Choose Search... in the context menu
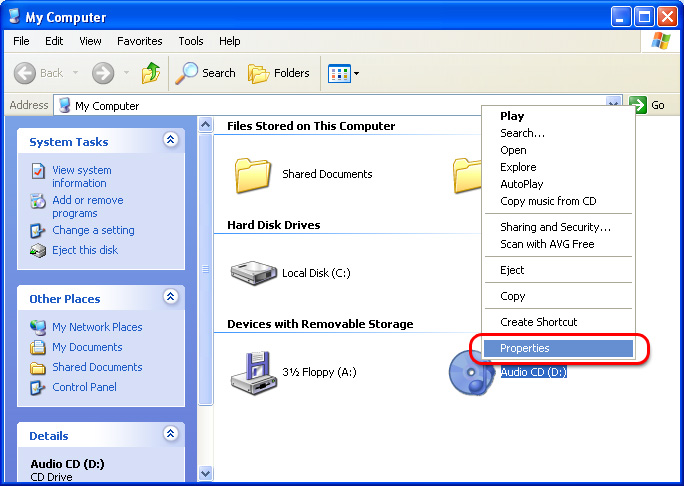This screenshot has height=486, width=684. 558,133
